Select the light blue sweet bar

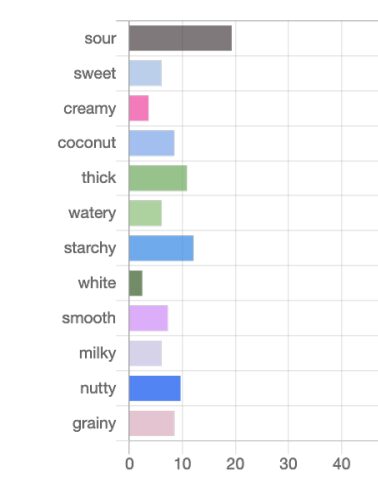tap(145, 73)
